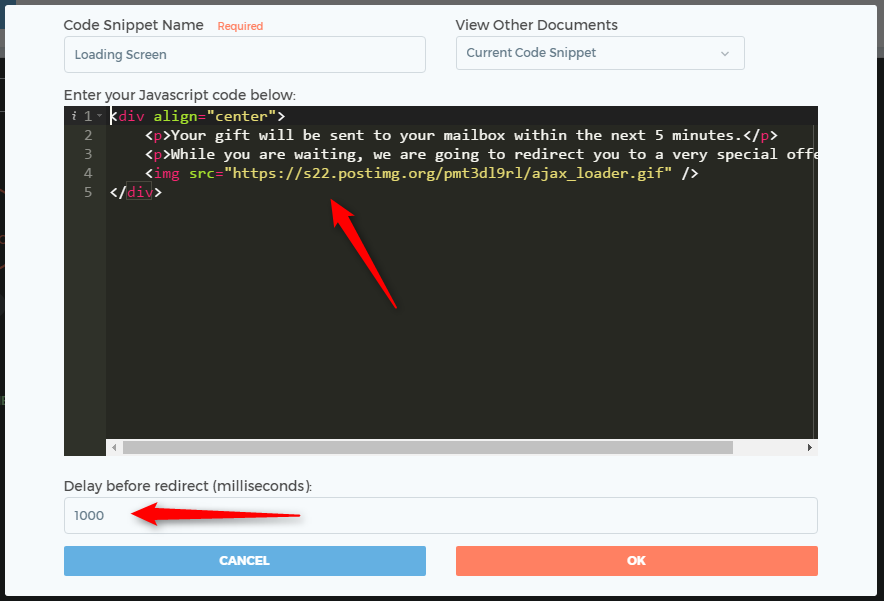Click the chevron arrow in Current Code Snippet dropdown
Viewport: 884px width, 601px height.
(725, 54)
